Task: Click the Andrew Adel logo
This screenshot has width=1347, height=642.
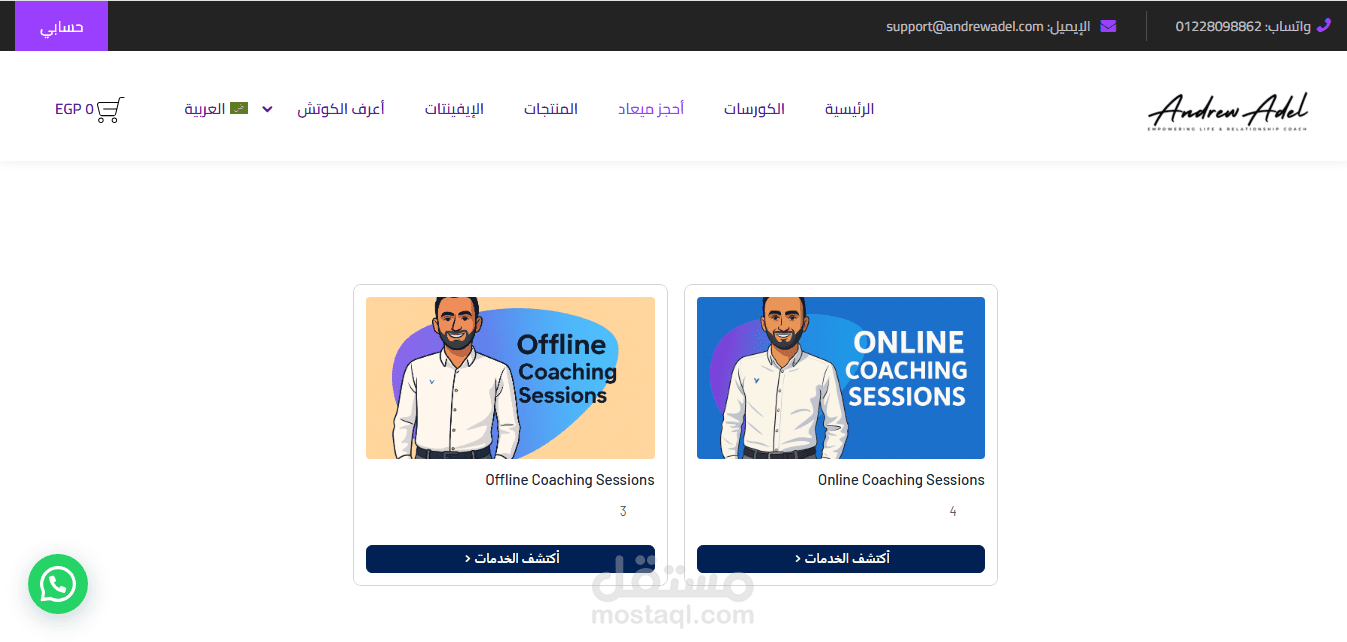Action: (x=1228, y=111)
